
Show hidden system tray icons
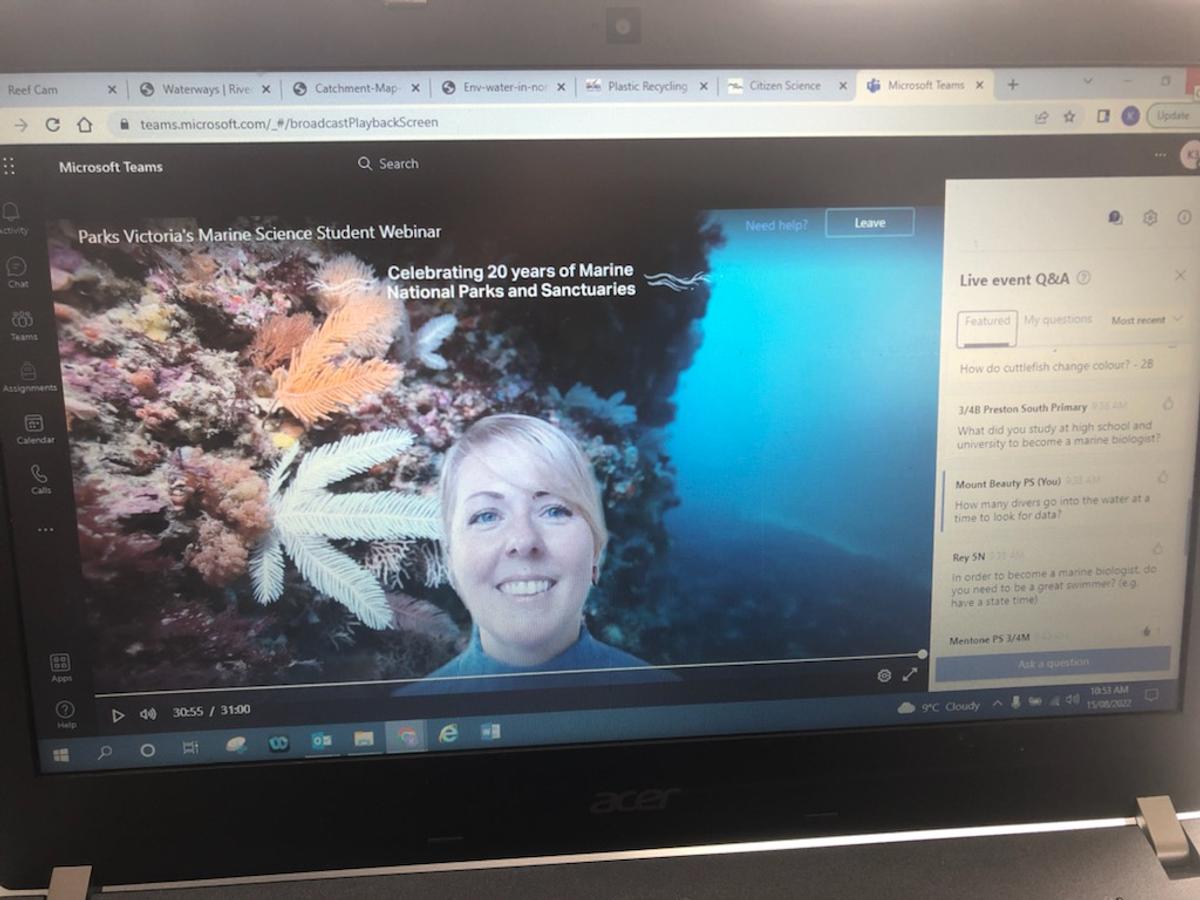[x=996, y=704]
